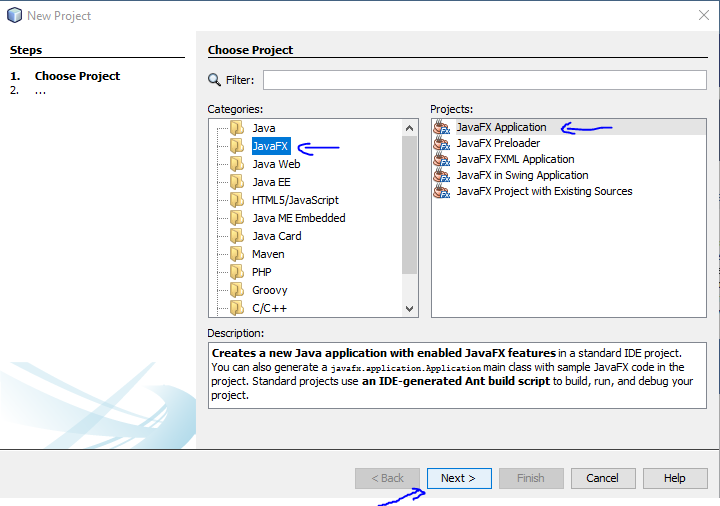Choose JavaFX in Swing Application
The image size is (720, 506).
tap(522, 175)
